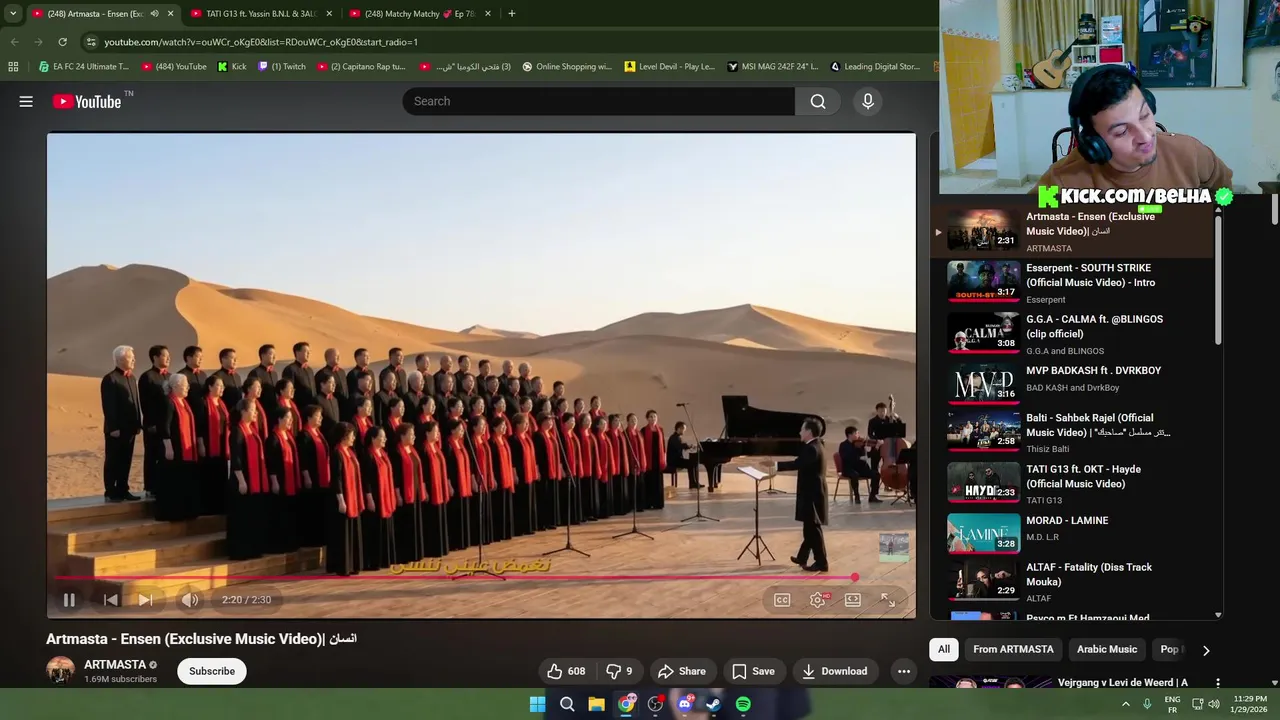Play TATI G13 ft. OKT Hayde
Image resolution: width=1280 pixels, height=720 pixels.
1074,484
